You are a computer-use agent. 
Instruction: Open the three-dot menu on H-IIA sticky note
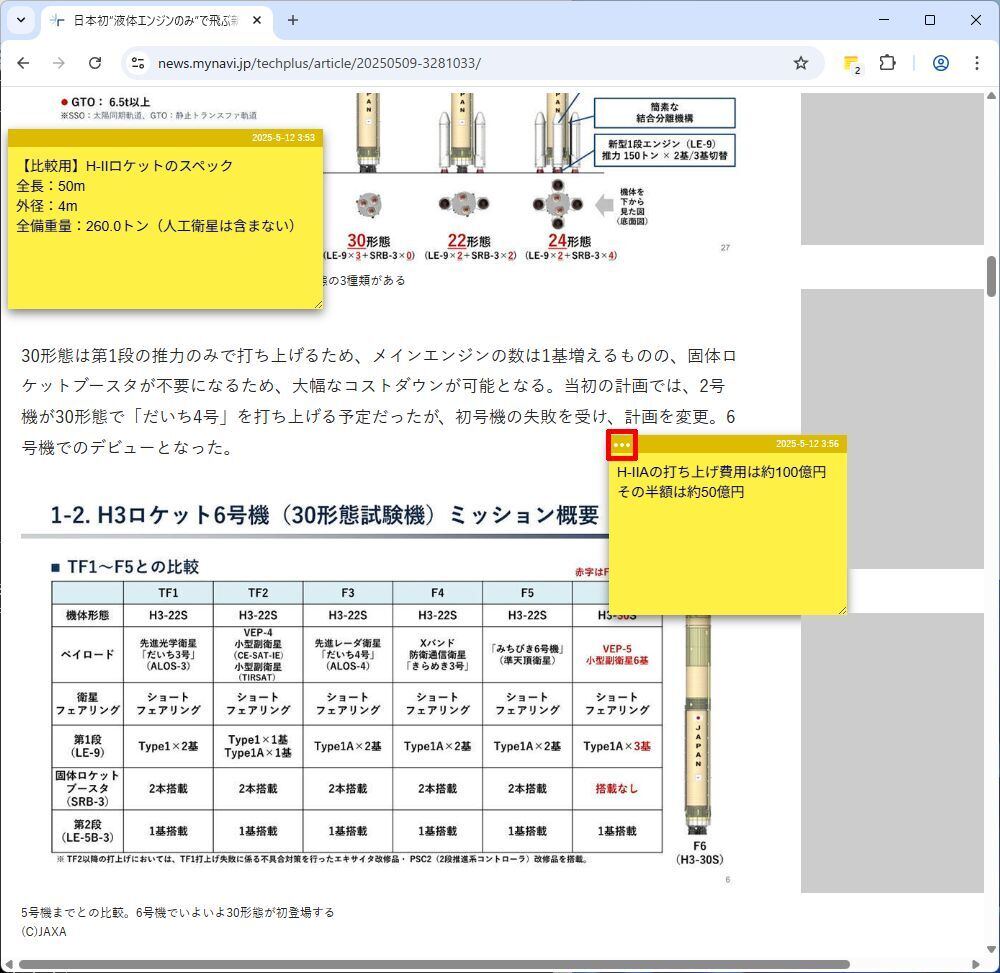tap(622, 444)
